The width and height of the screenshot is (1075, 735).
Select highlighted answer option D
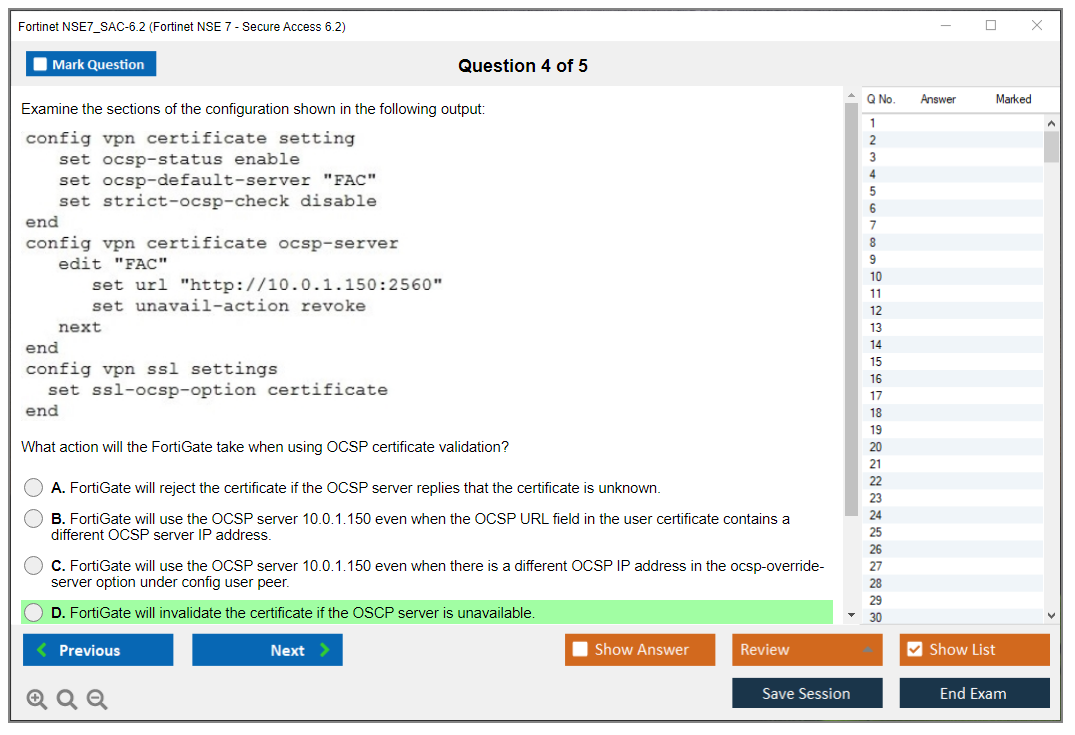click(x=34, y=612)
